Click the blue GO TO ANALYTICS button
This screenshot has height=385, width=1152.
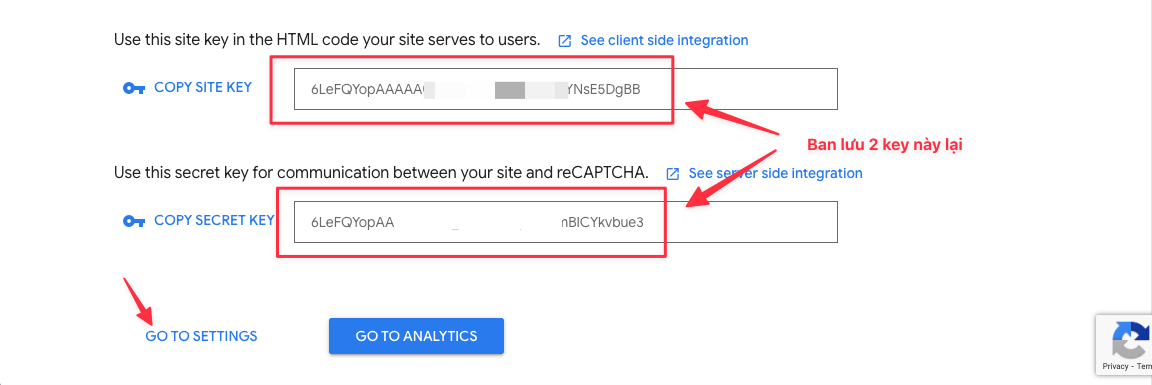point(417,336)
